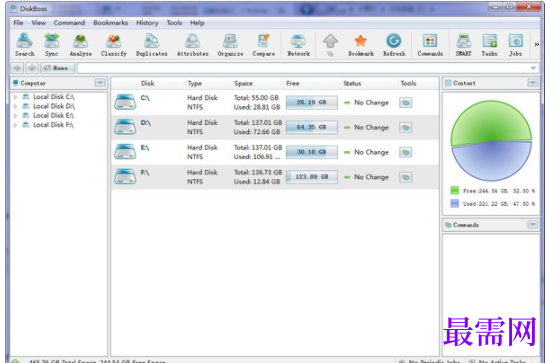This screenshot has width=555, height=363.
Task: Open the Bookmarks menu
Action: (x=111, y=23)
